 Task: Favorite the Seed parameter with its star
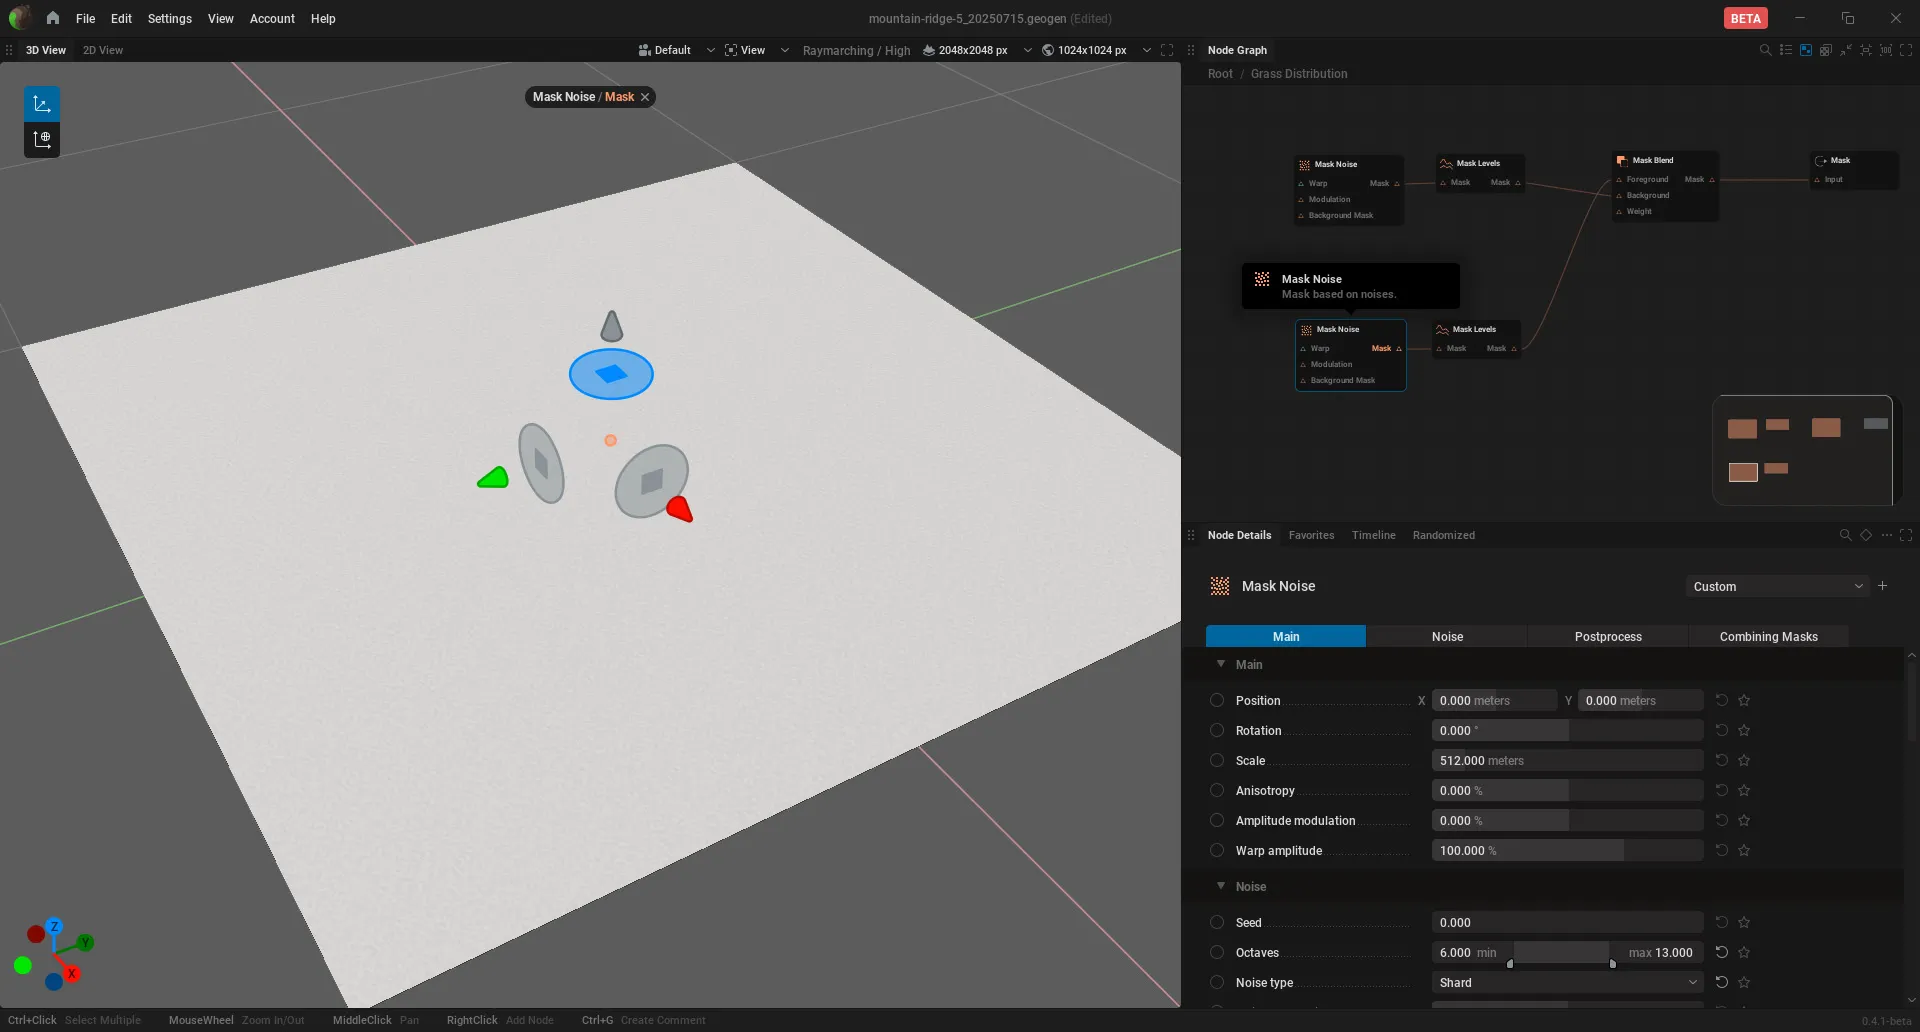[1744, 923]
